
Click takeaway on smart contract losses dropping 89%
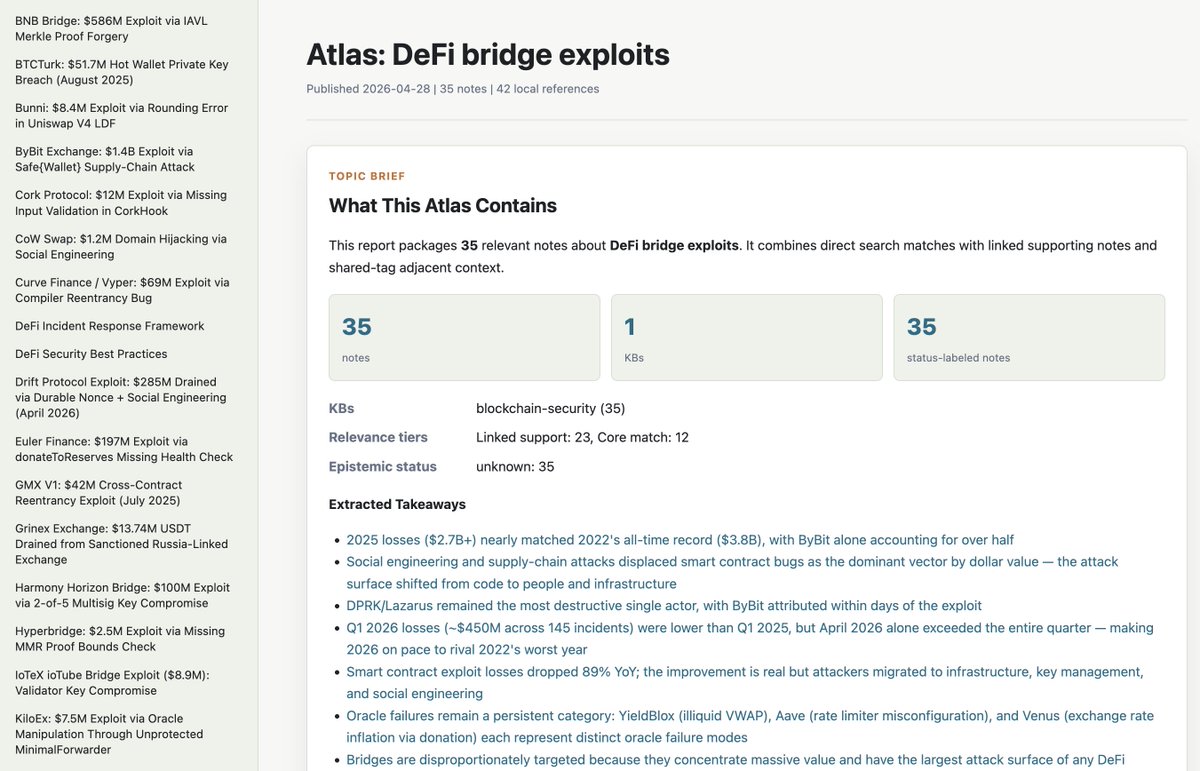click(745, 683)
